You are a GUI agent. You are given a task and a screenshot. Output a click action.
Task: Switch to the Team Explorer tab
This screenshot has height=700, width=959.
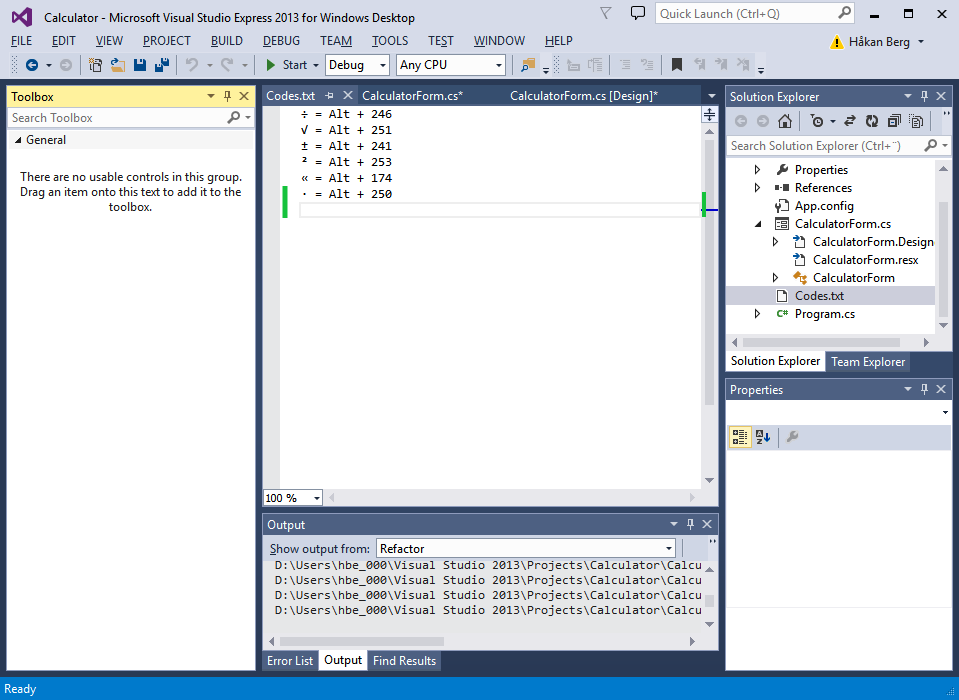click(867, 361)
